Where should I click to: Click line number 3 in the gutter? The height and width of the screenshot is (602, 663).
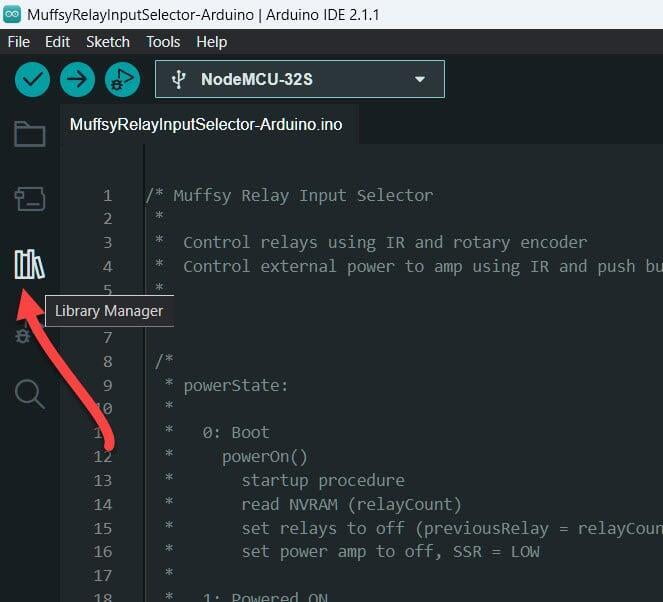[x=107, y=242]
